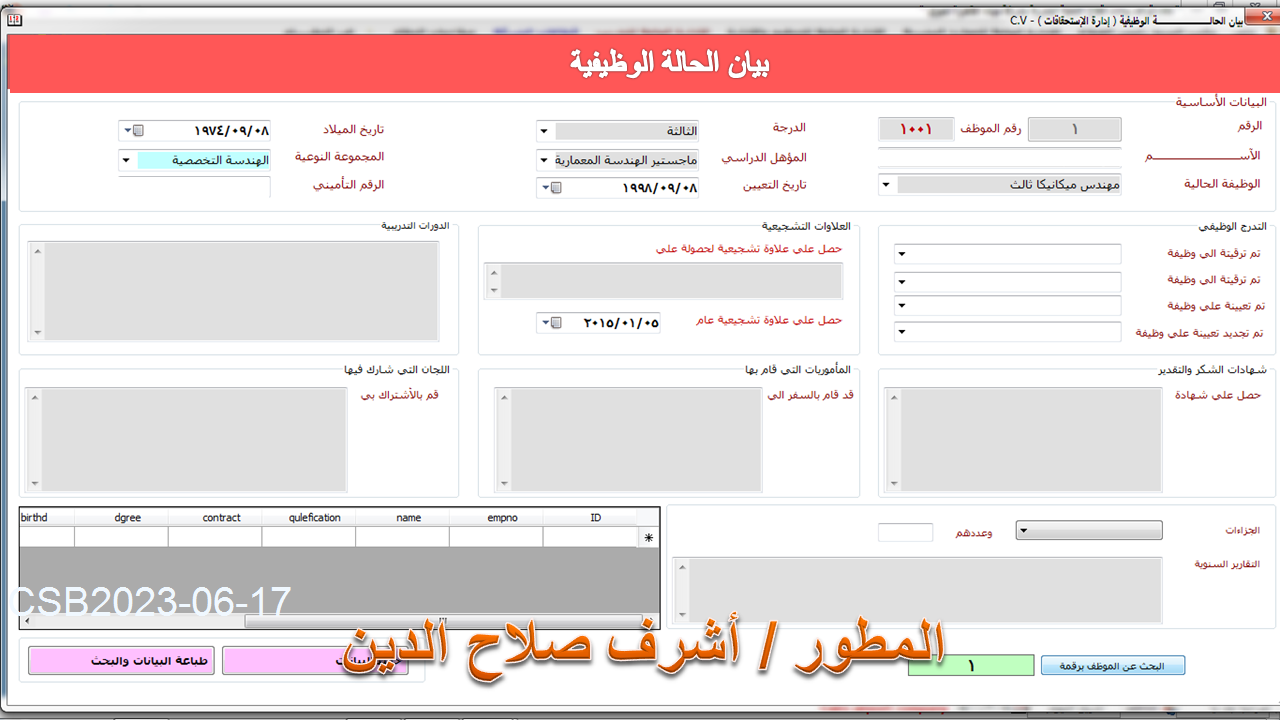The image size is (1280, 720).
Task: Click the green employee number search box
Action: pos(970,666)
